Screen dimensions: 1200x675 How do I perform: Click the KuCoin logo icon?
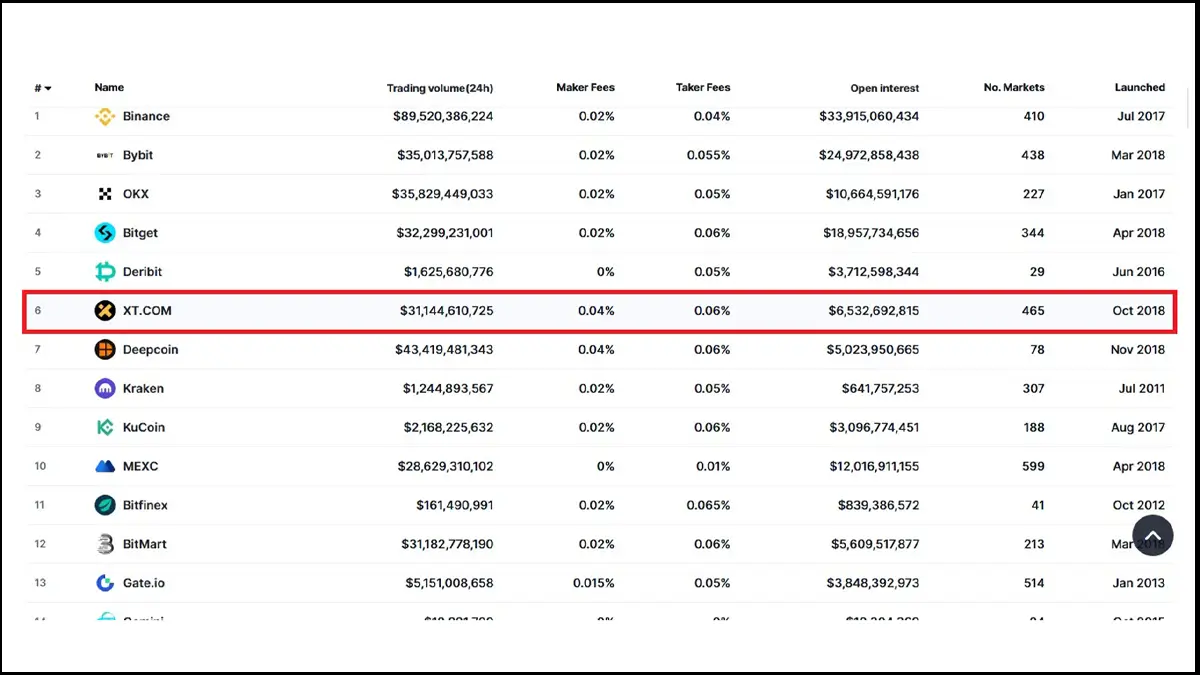point(105,427)
